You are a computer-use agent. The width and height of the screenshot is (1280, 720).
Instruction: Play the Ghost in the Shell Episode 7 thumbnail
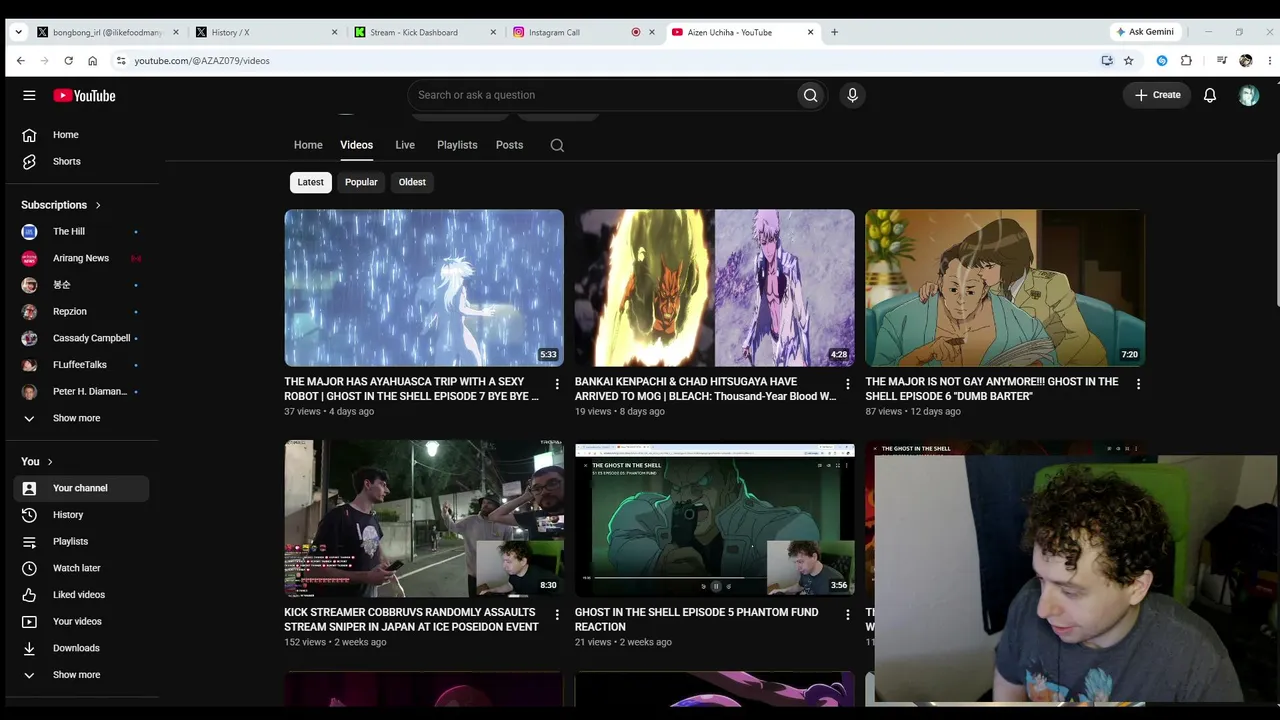click(424, 288)
